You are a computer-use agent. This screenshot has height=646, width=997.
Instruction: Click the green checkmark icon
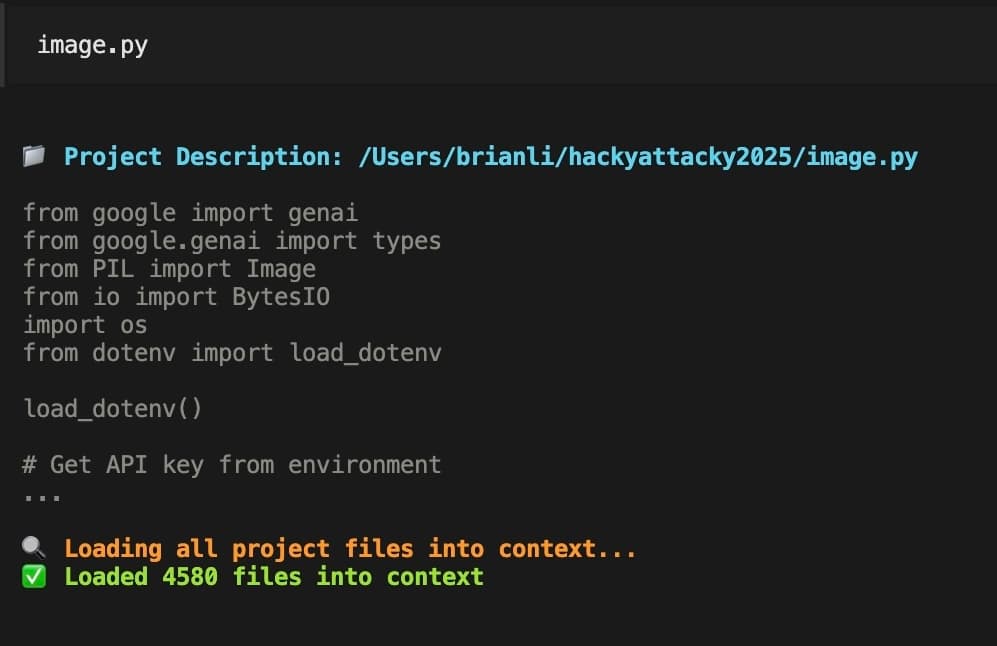tap(34, 576)
